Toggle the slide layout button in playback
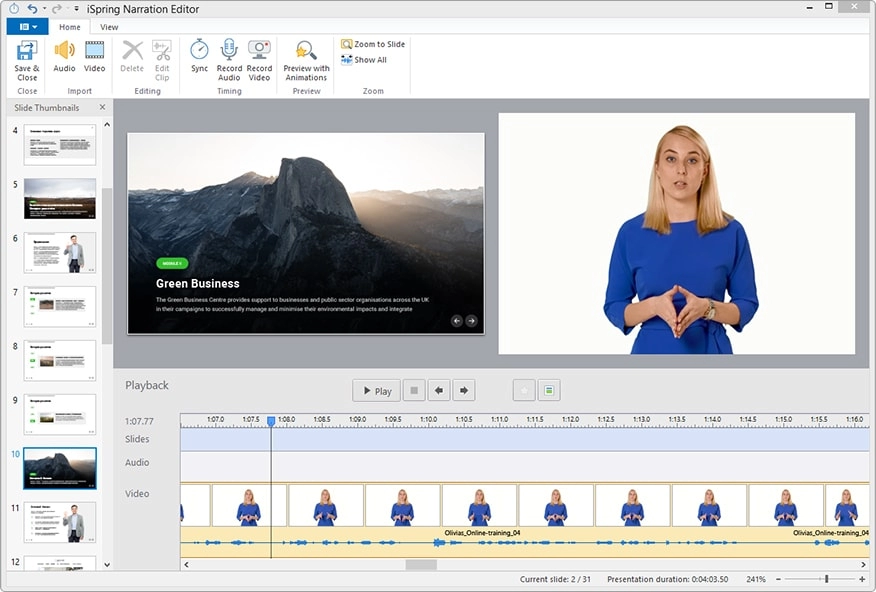 [x=549, y=390]
